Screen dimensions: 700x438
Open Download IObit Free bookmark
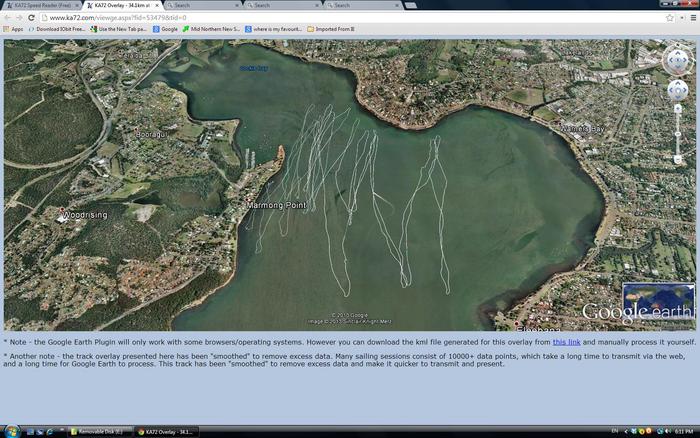(x=57, y=29)
